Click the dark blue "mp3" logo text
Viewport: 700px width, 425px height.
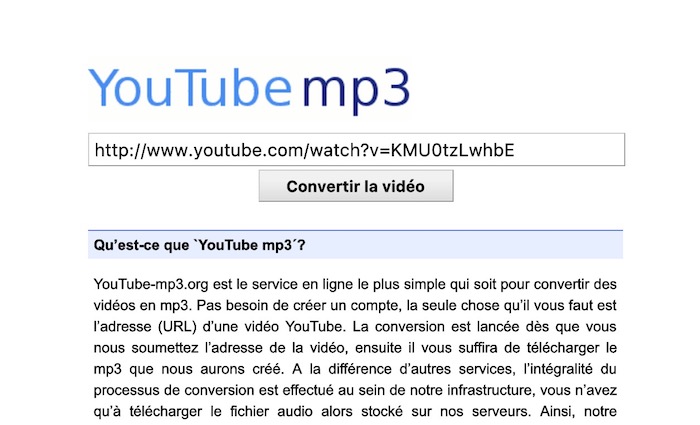tap(356, 92)
